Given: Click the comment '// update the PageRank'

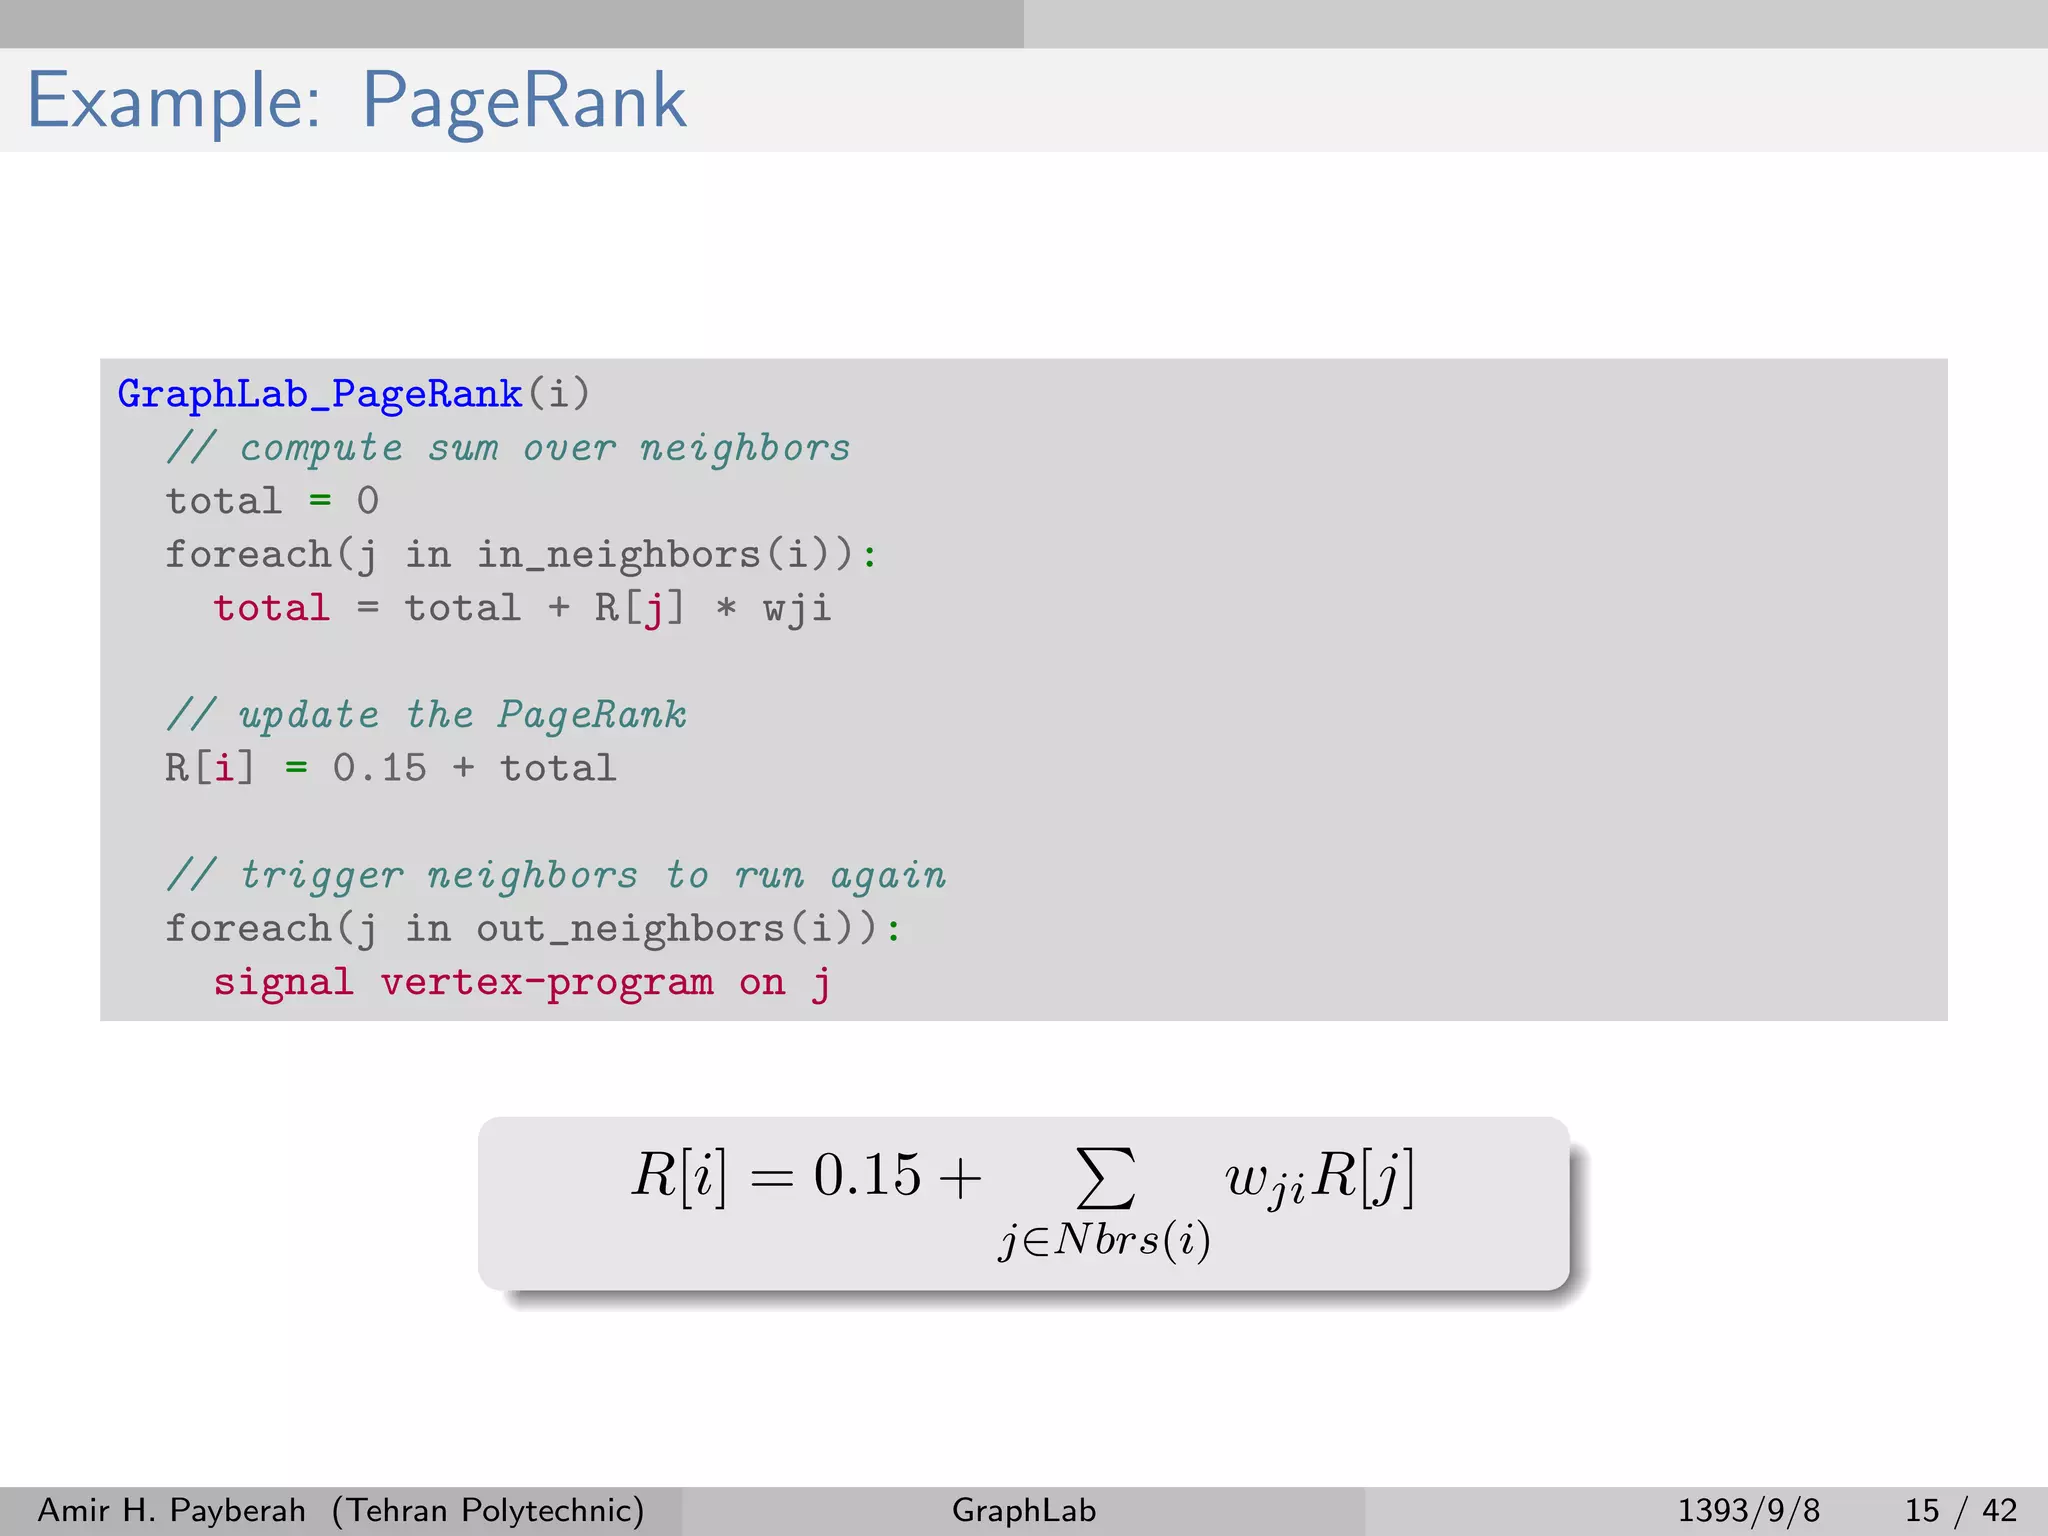Looking at the screenshot, I should 426,715.
